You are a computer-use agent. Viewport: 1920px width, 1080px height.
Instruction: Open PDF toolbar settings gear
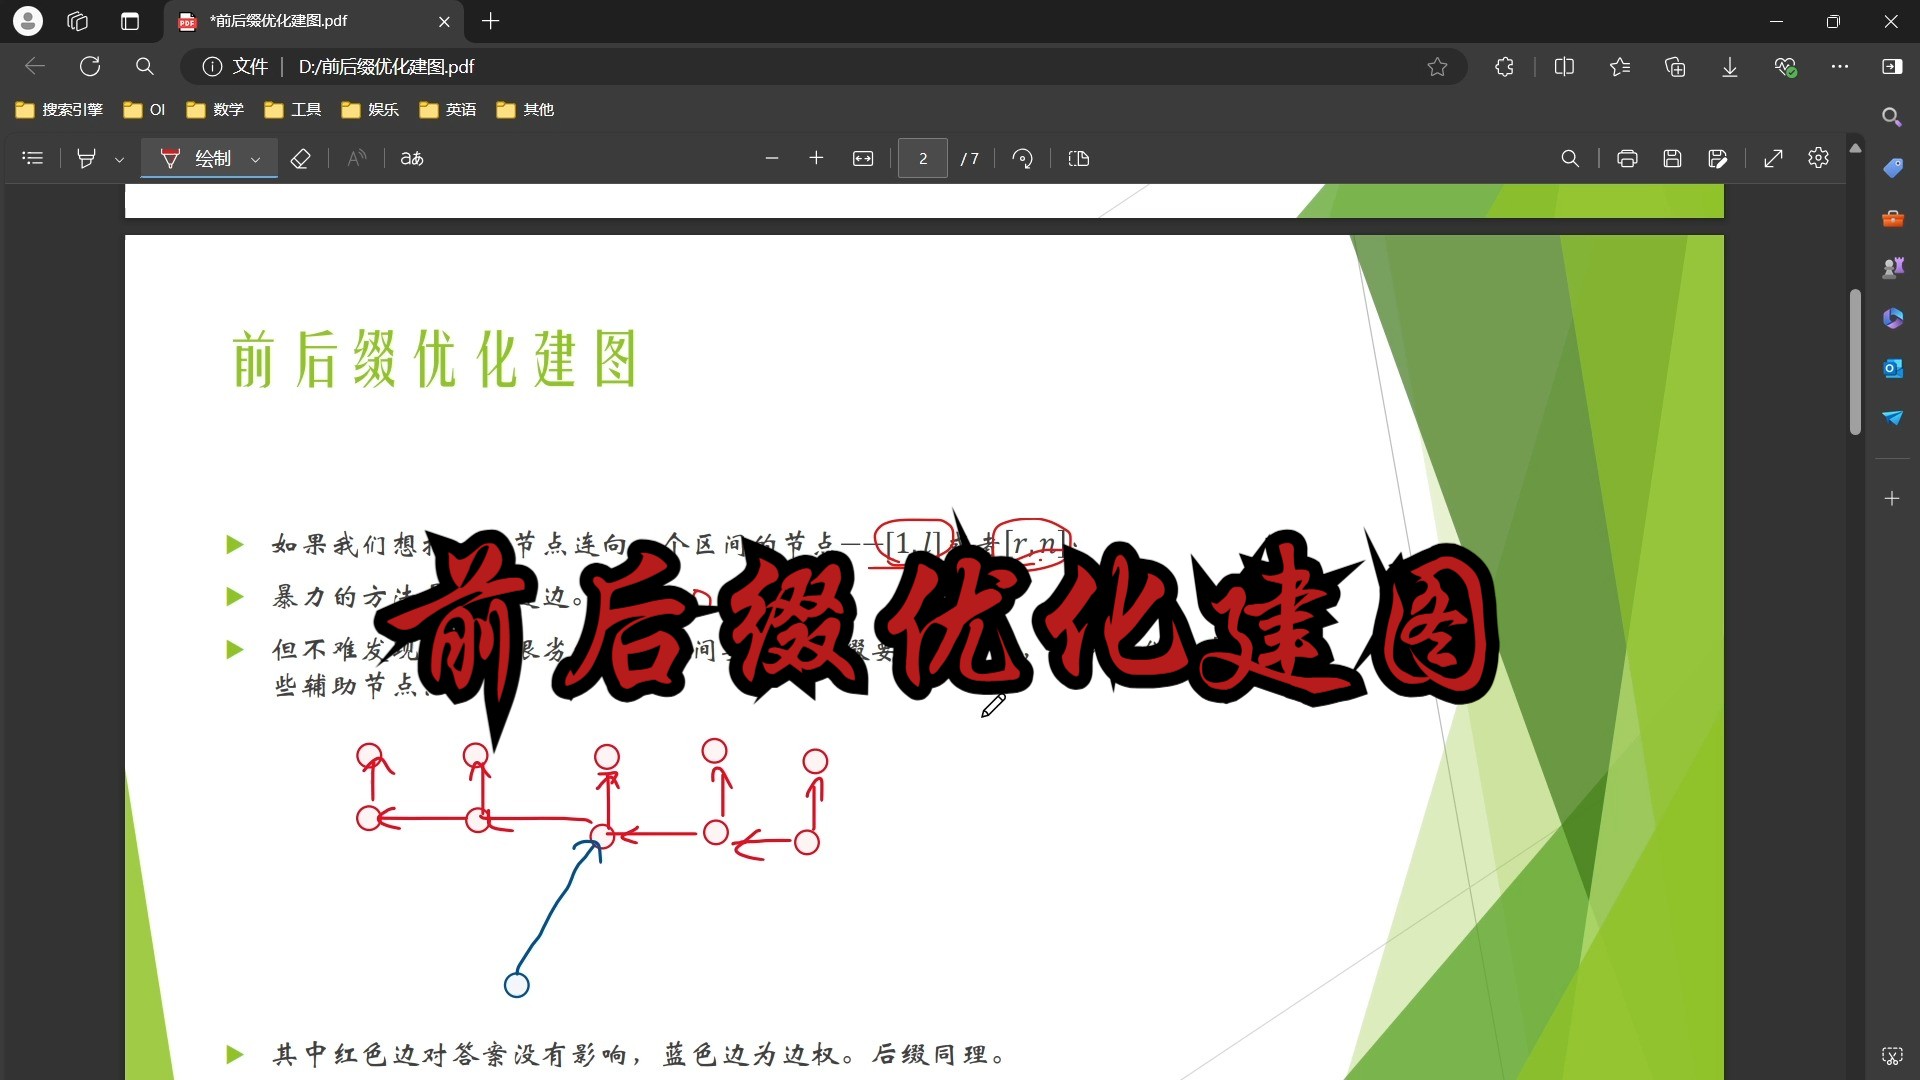pyautogui.click(x=1819, y=158)
